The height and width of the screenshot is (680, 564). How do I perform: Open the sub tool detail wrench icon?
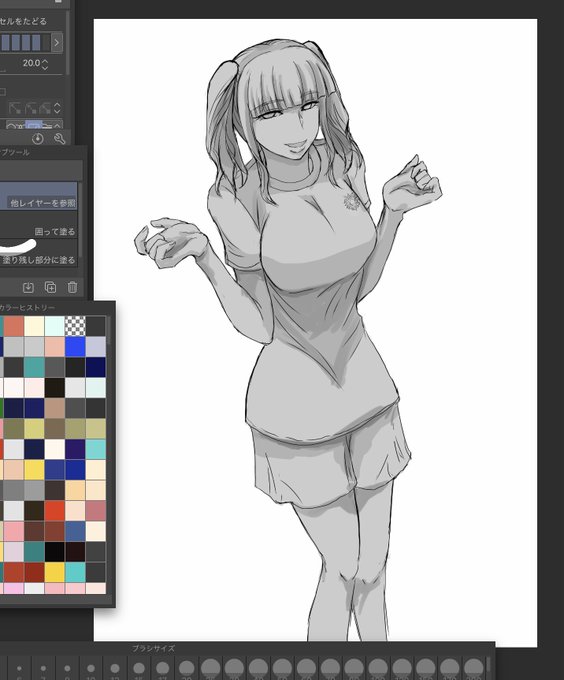pyautogui.click(x=60, y=139)
